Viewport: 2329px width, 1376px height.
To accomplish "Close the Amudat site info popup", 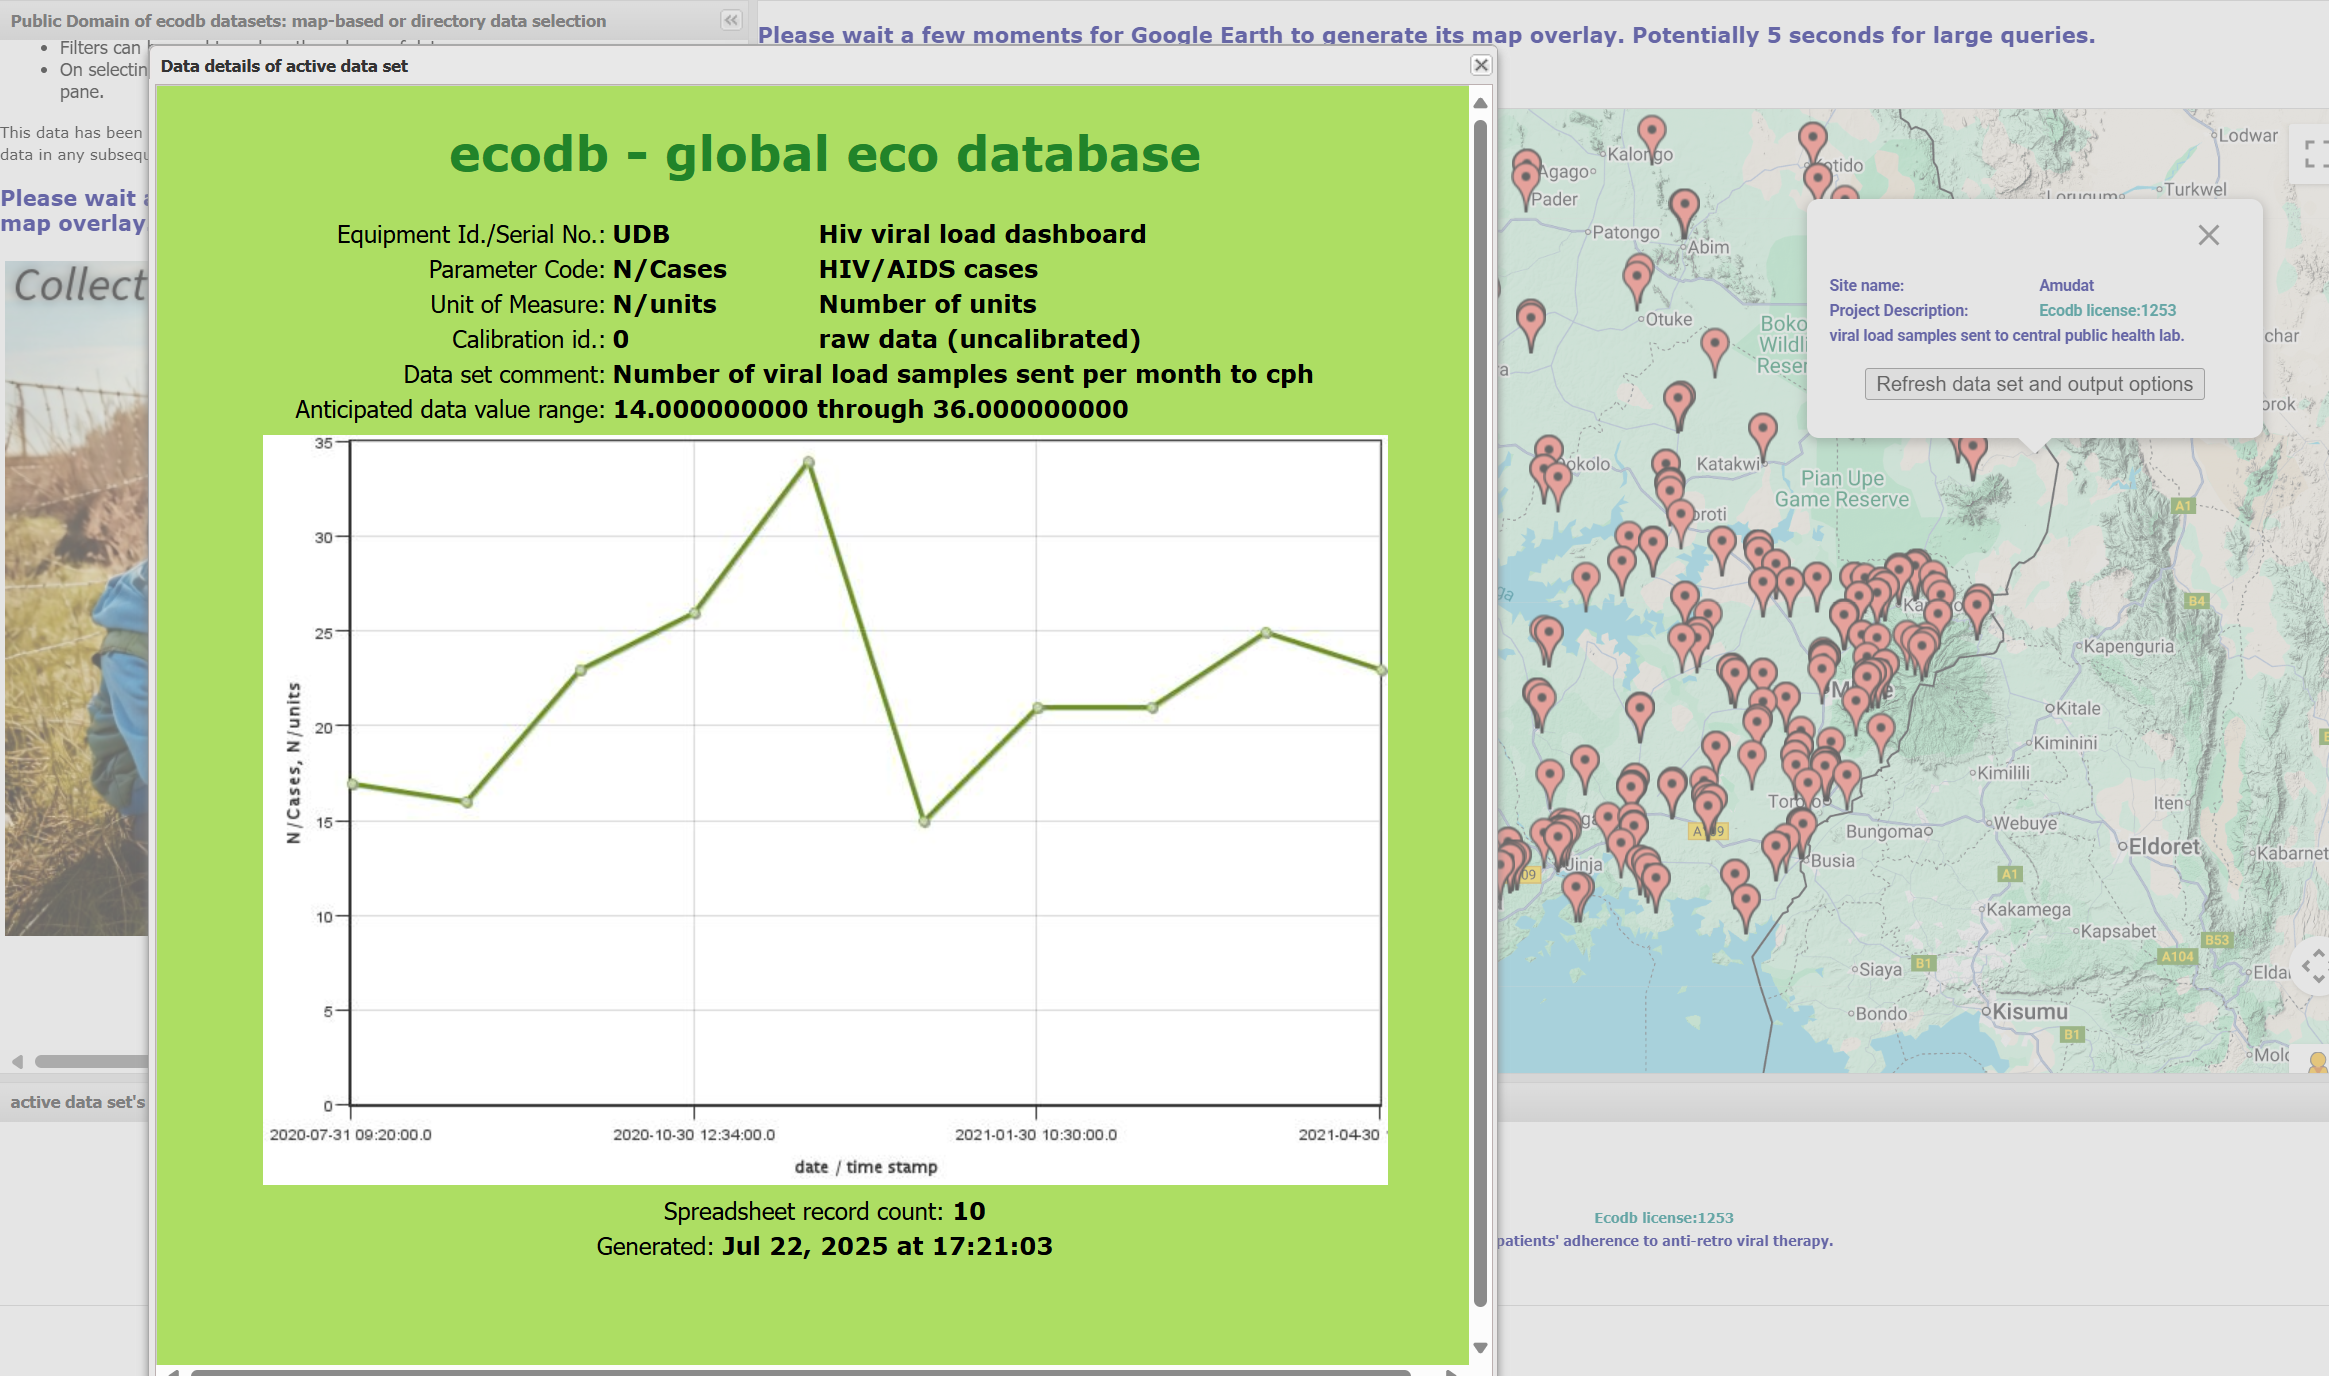I will (x=2208, y=235).
